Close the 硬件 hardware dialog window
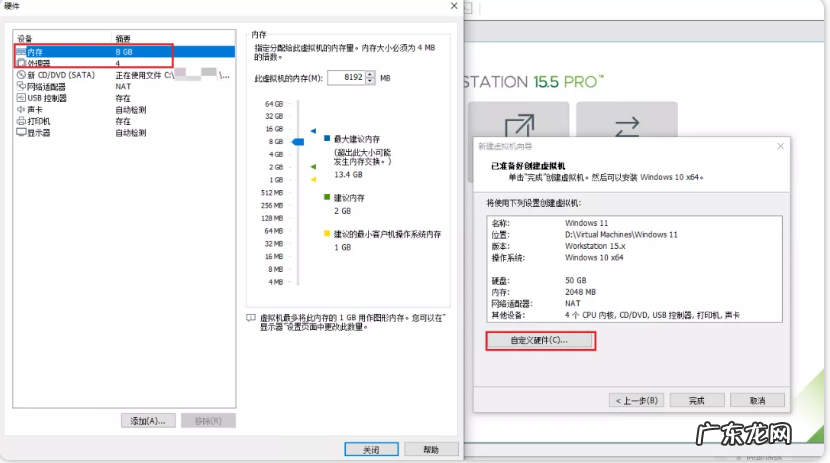This screenshot has height=463, width=830. [454, 6]
